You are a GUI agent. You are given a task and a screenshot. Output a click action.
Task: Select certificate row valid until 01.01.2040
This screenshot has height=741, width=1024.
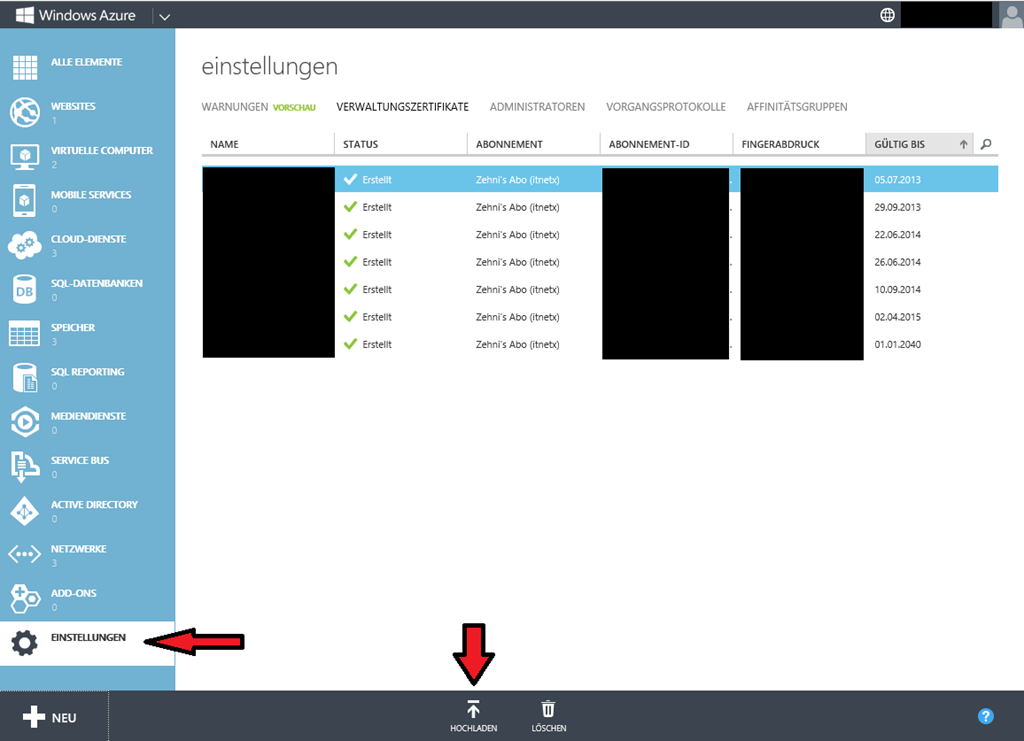(600, 344)
